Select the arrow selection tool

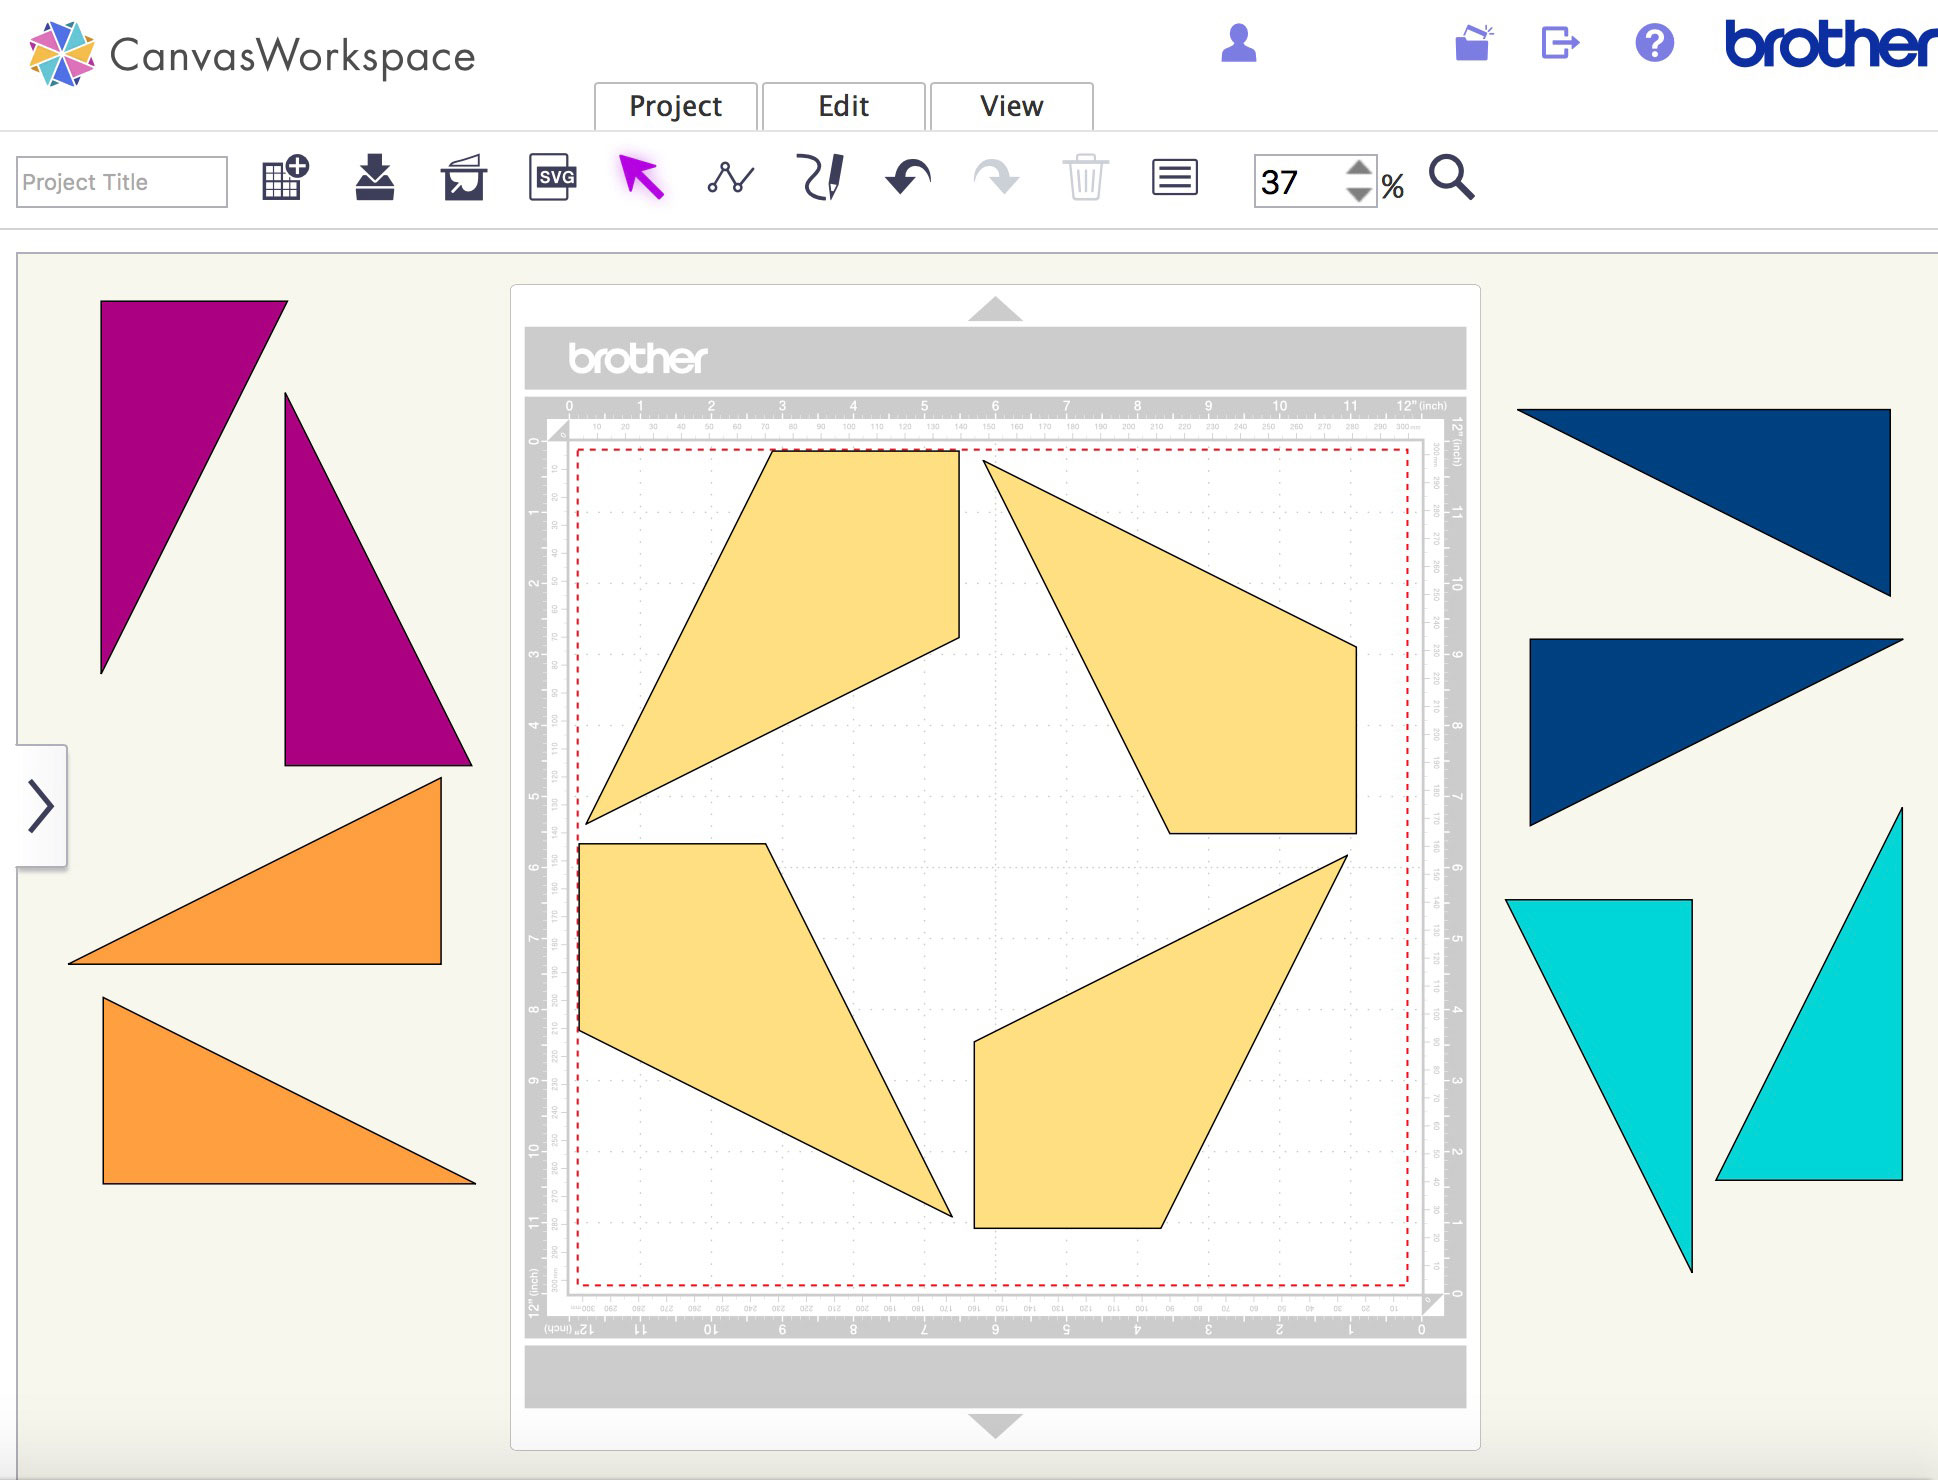(x=641, y=178)
